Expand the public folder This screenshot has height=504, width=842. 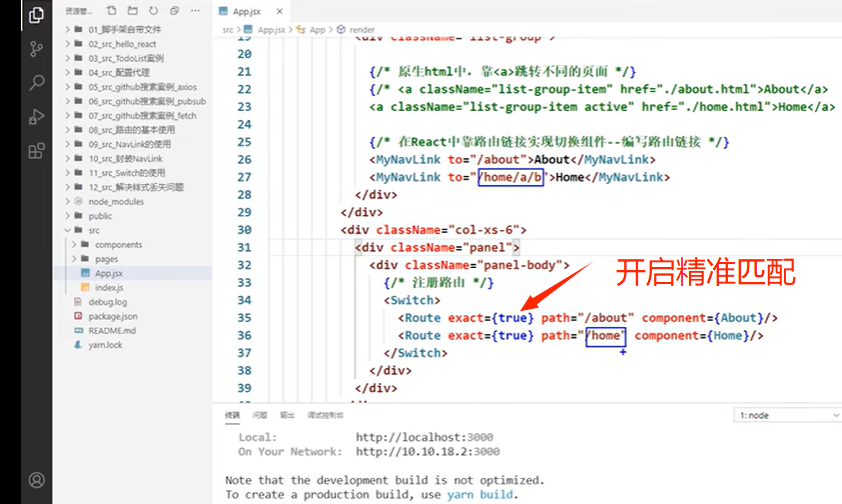(100, 216)
